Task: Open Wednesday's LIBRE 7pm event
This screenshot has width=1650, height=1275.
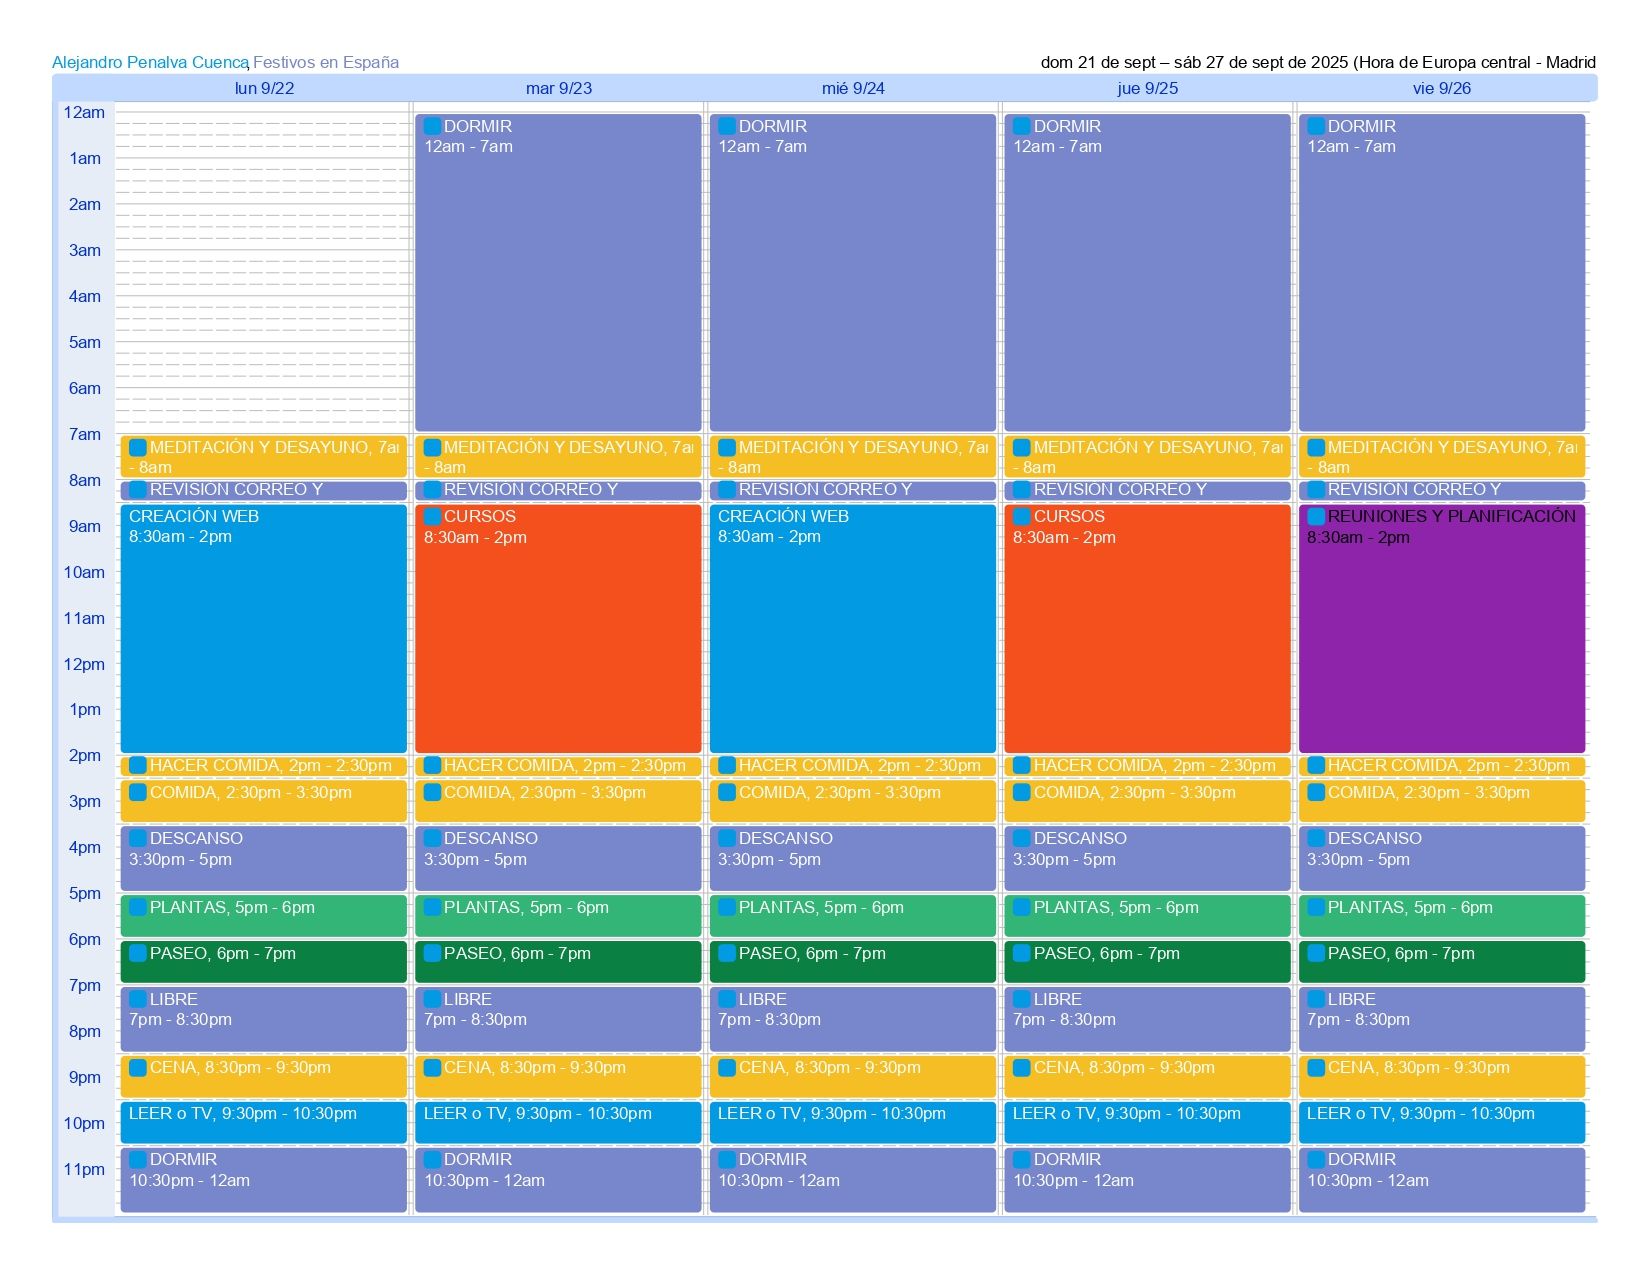Action: click(x=852, y=1018)
